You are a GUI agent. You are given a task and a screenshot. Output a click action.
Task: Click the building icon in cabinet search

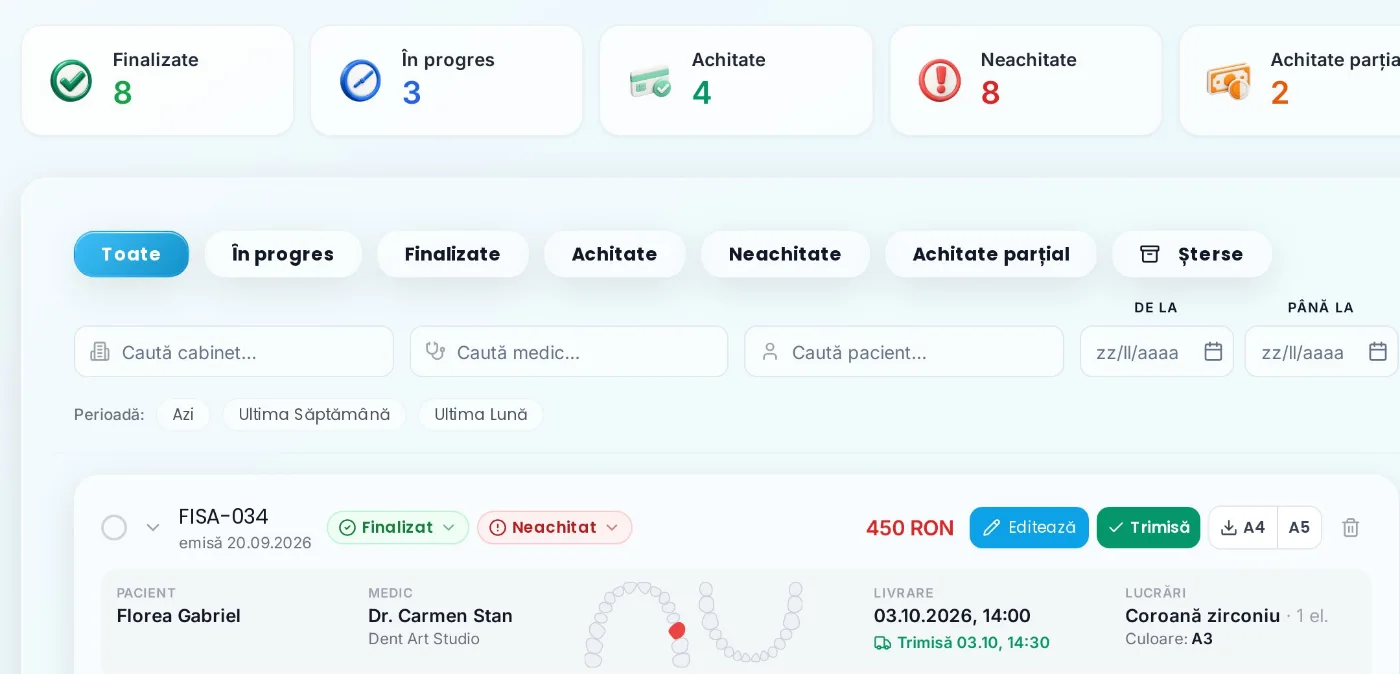100,352
